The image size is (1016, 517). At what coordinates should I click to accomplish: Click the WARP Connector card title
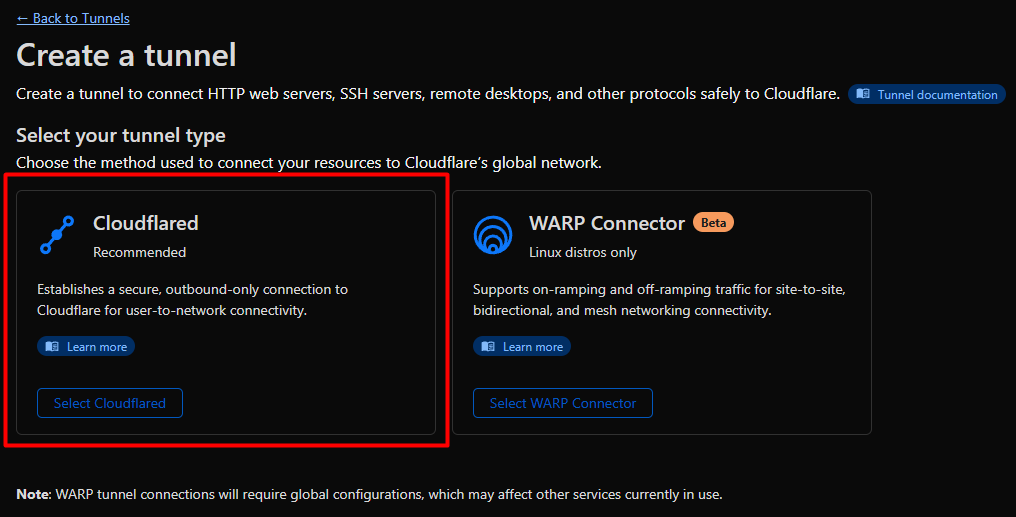[x=607, y=223]
